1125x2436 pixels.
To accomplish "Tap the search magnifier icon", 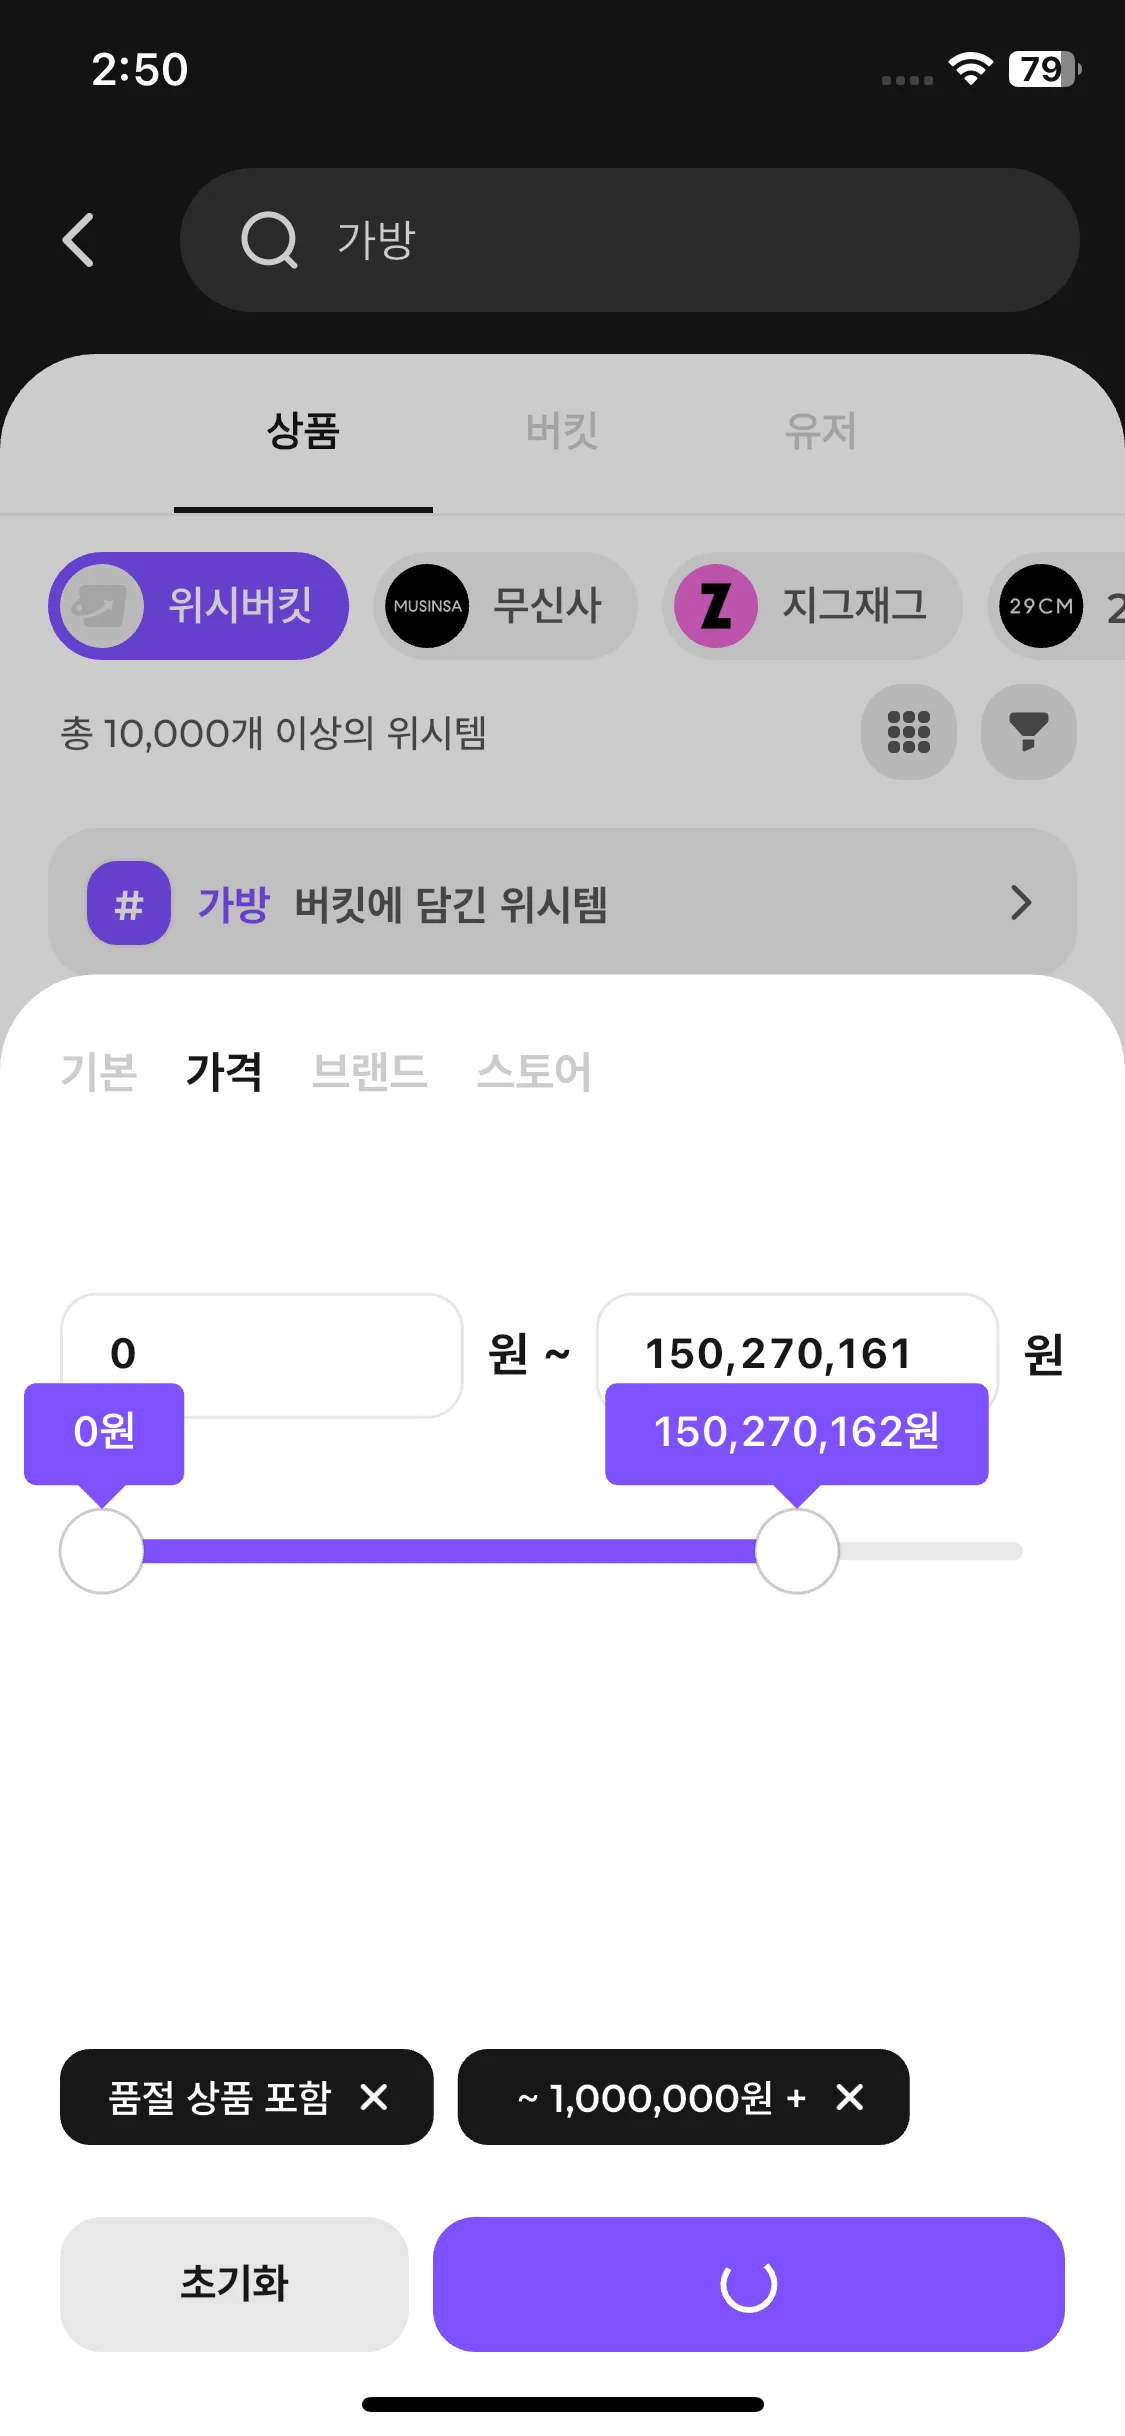I will pyautogui.click(x=269, y=240).
